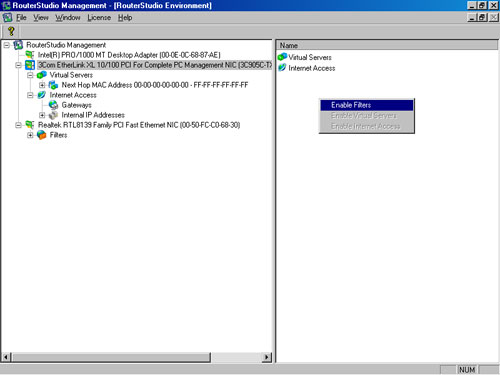Image resolution: width=500 pixels, height=375 pixels.
Task: Restore down the RouterStudio Management main window
Action: pyautogui.click(x=482, y=5)
